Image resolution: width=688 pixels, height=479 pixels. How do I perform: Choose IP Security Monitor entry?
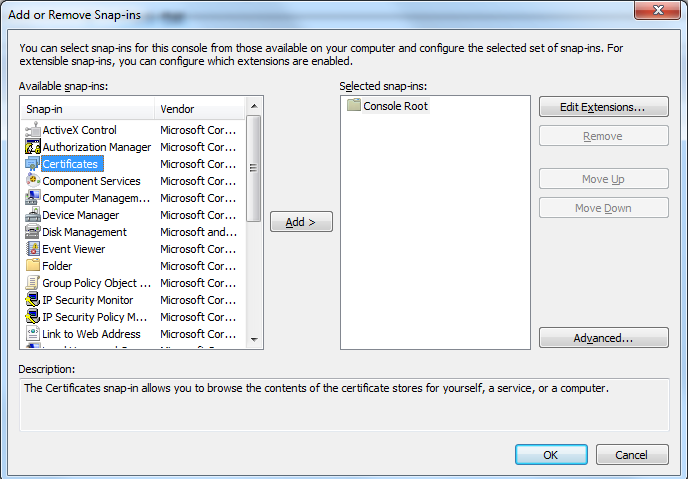tap(88, 300)
